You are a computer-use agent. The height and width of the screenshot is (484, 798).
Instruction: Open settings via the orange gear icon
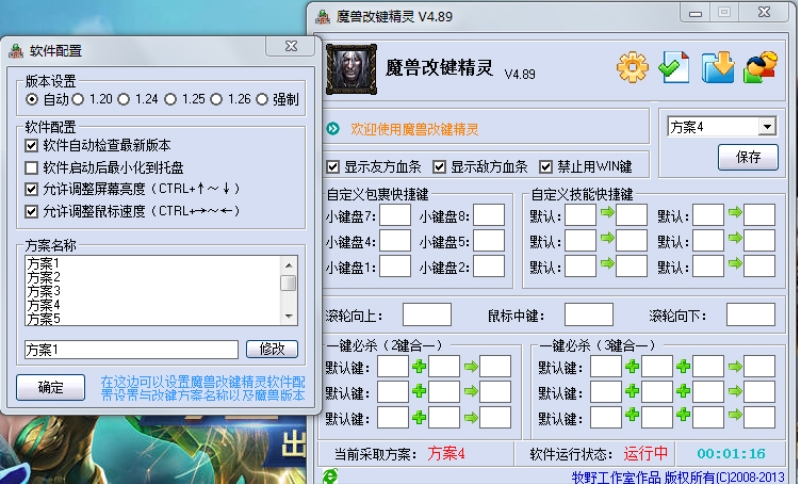[x=633, y=67]
